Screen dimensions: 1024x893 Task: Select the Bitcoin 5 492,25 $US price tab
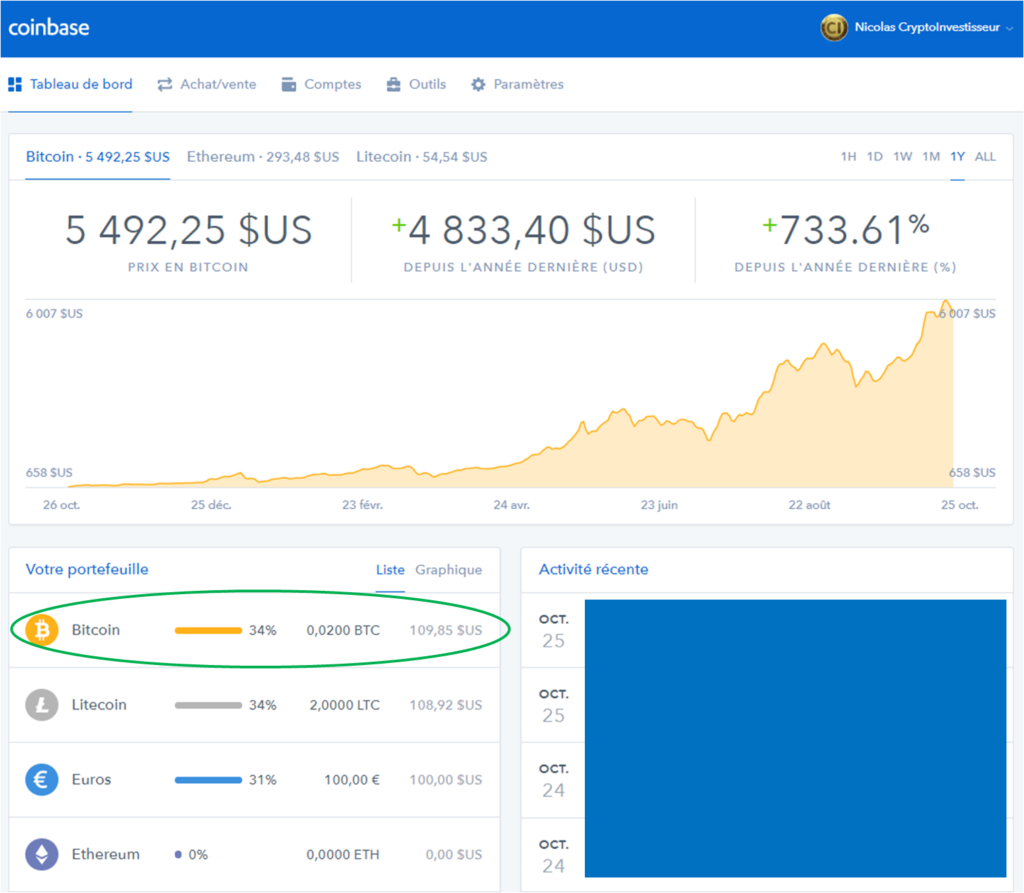98,157
